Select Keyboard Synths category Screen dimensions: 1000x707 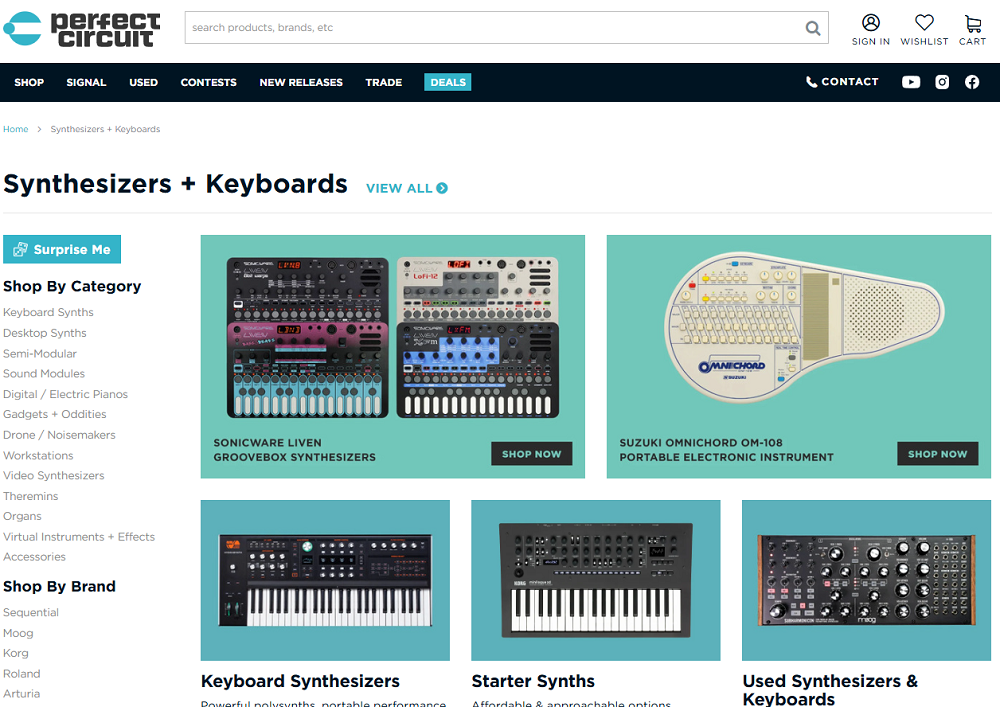[x=48, y=312]
